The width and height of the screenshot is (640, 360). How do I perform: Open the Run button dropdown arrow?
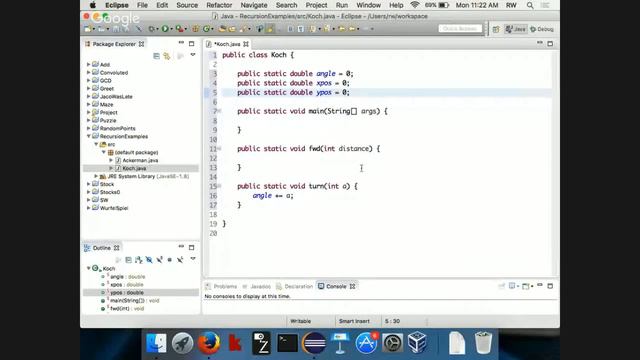tap(171, 29)
